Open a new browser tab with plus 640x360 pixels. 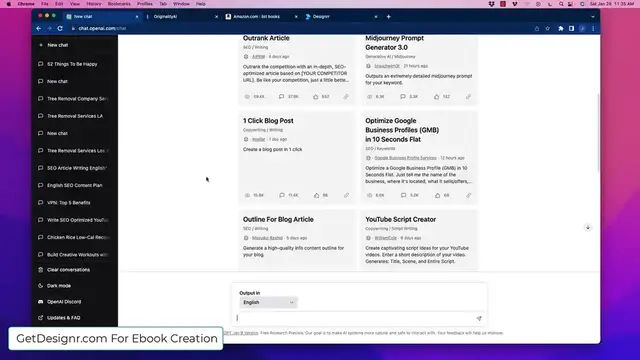coord(389,17)
